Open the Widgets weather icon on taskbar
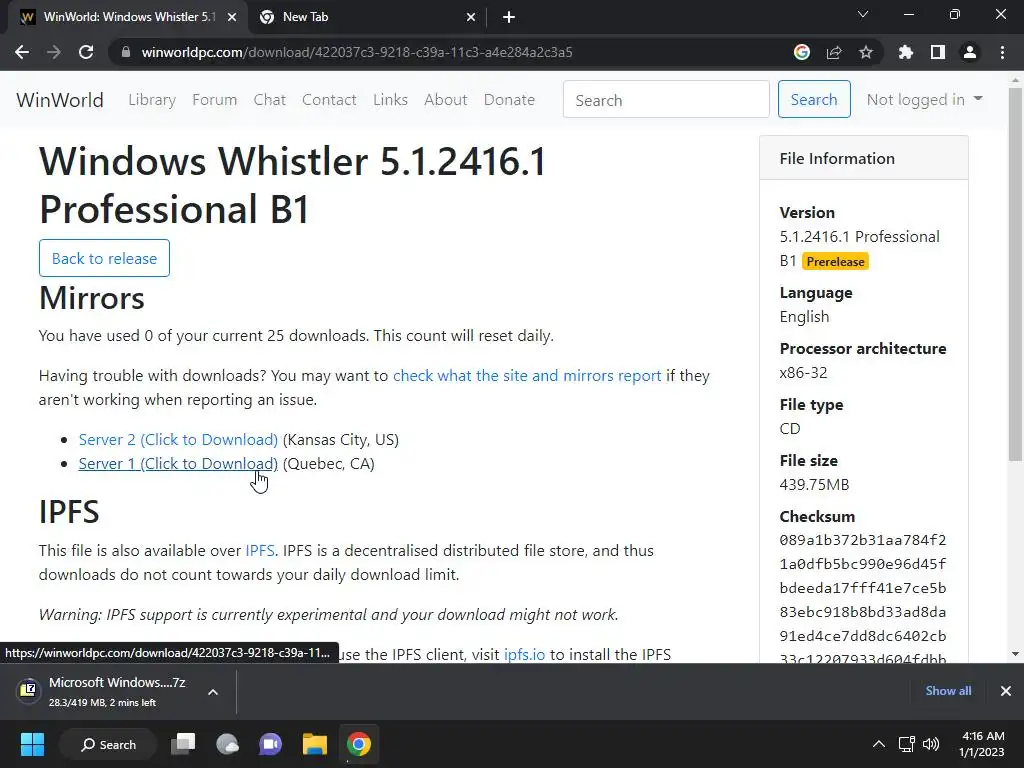The height and width of the screenshot is (768, 1024). (x=227, y=744)
